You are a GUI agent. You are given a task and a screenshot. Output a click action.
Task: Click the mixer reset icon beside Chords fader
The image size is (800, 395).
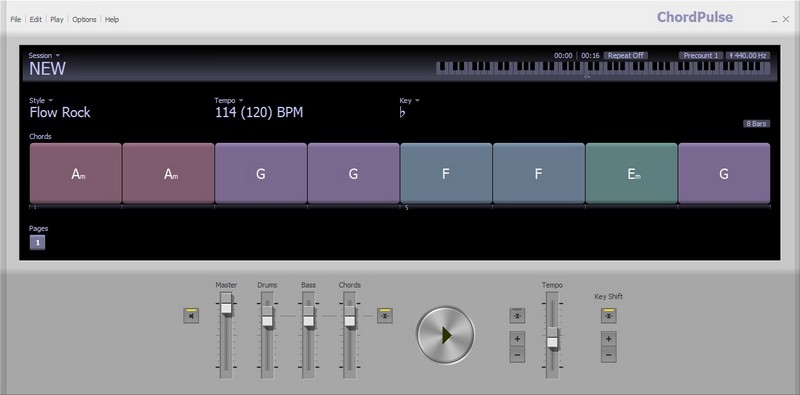pos(385,316)
